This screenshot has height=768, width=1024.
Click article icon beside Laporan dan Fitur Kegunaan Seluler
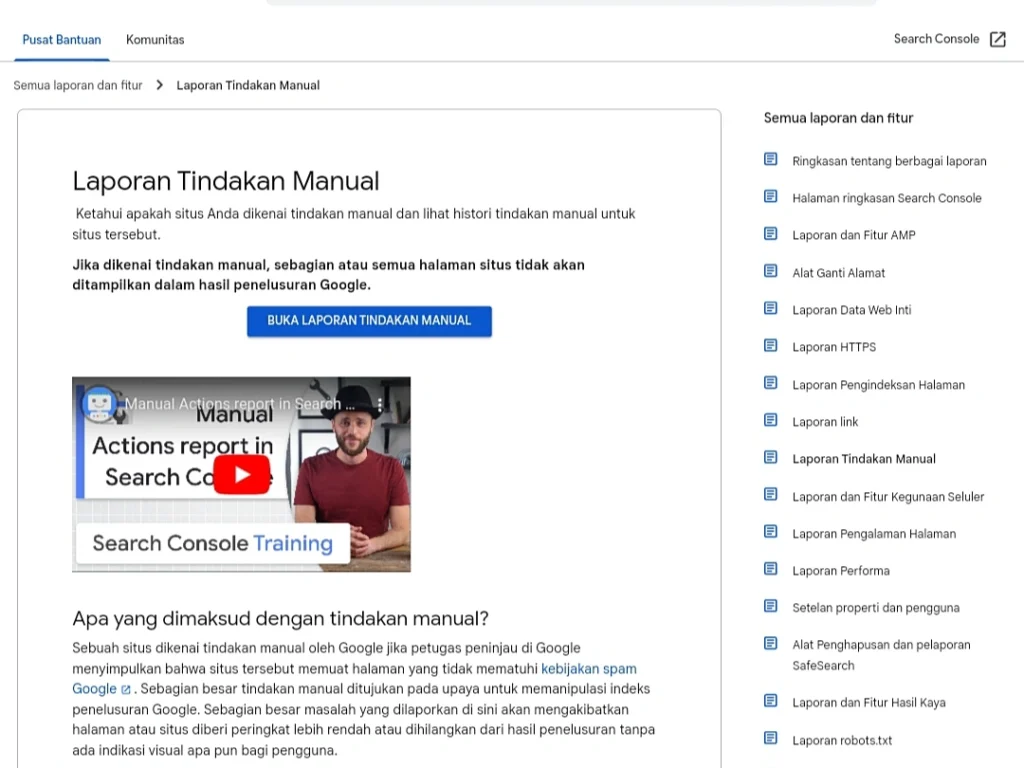pos(771,494)
